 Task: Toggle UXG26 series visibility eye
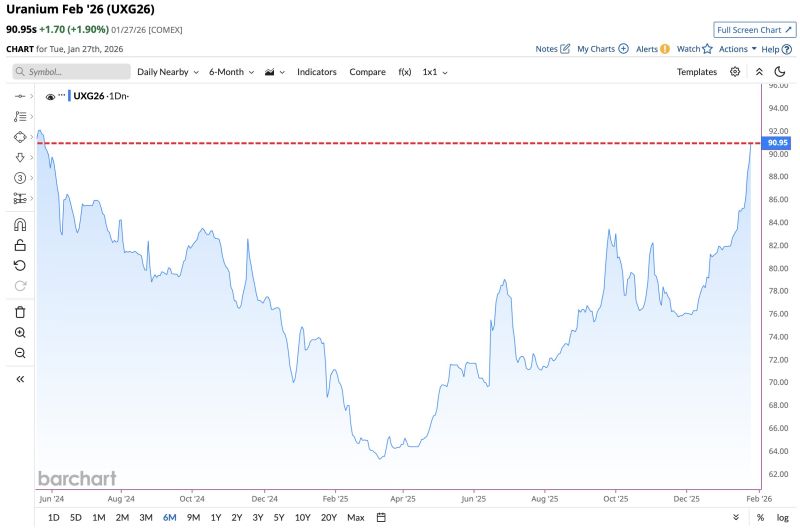click(x=50, y=96)
